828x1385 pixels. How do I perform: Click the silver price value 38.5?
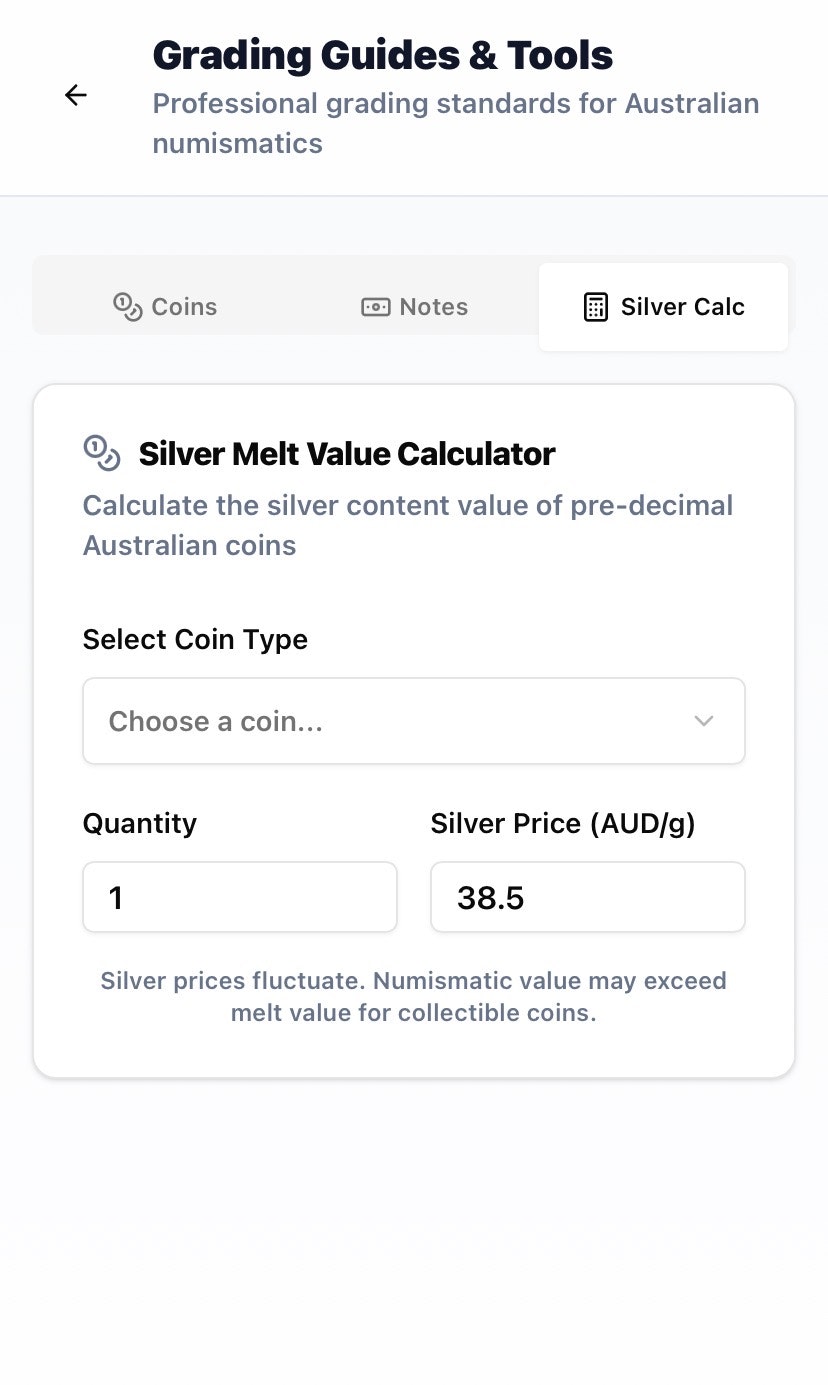click(x=489, y=897)
